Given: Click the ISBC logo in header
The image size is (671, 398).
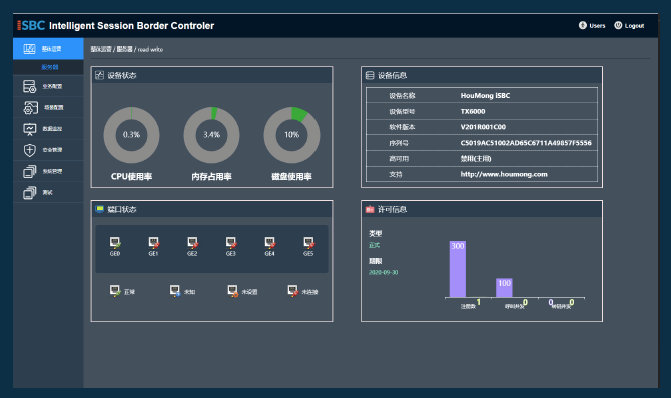Looking at the screenshot, I should [31, 26].
